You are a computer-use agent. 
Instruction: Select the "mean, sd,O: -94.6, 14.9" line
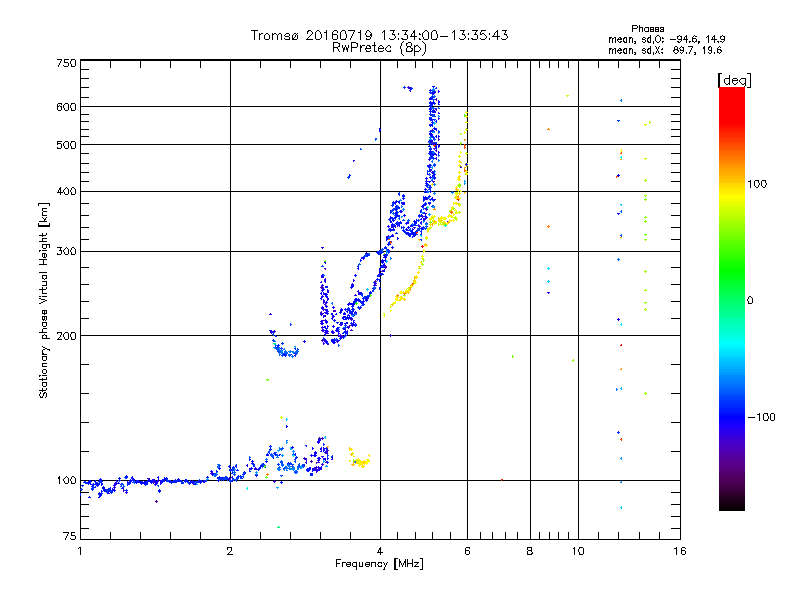coord(666,39)
